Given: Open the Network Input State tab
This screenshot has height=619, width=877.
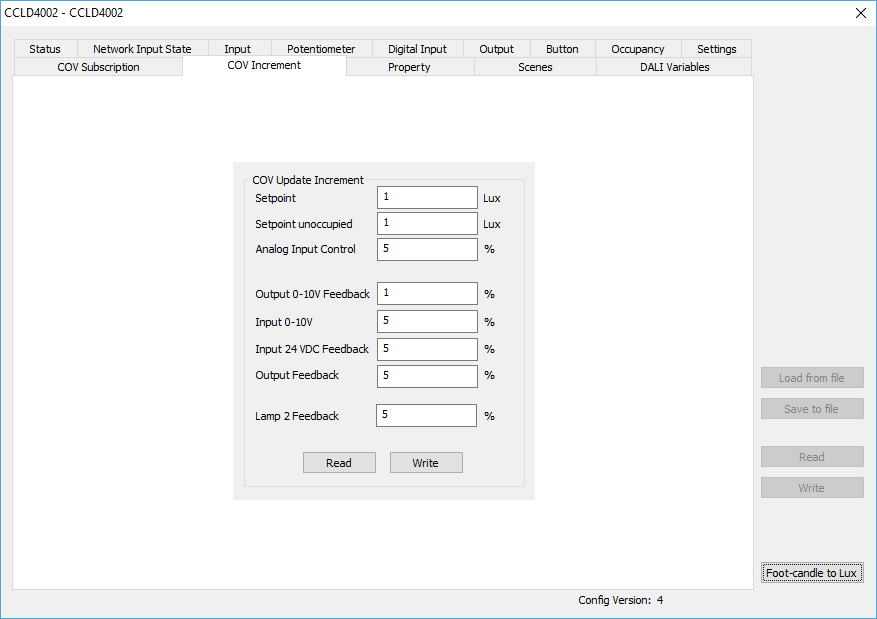Looking at the screenshot, I should point(142,49).
